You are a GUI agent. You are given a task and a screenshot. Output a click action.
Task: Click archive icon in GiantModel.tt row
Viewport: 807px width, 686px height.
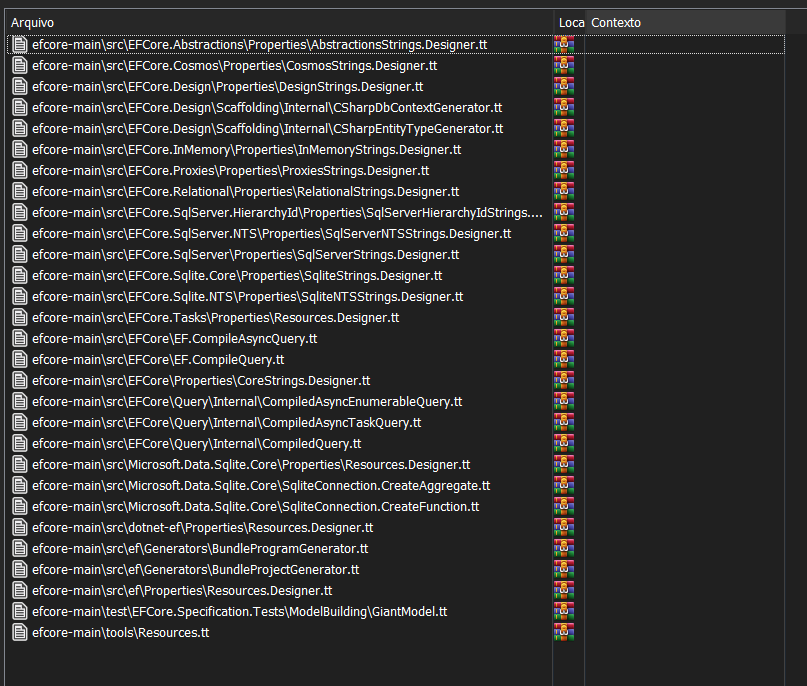(x=564, y=612)
